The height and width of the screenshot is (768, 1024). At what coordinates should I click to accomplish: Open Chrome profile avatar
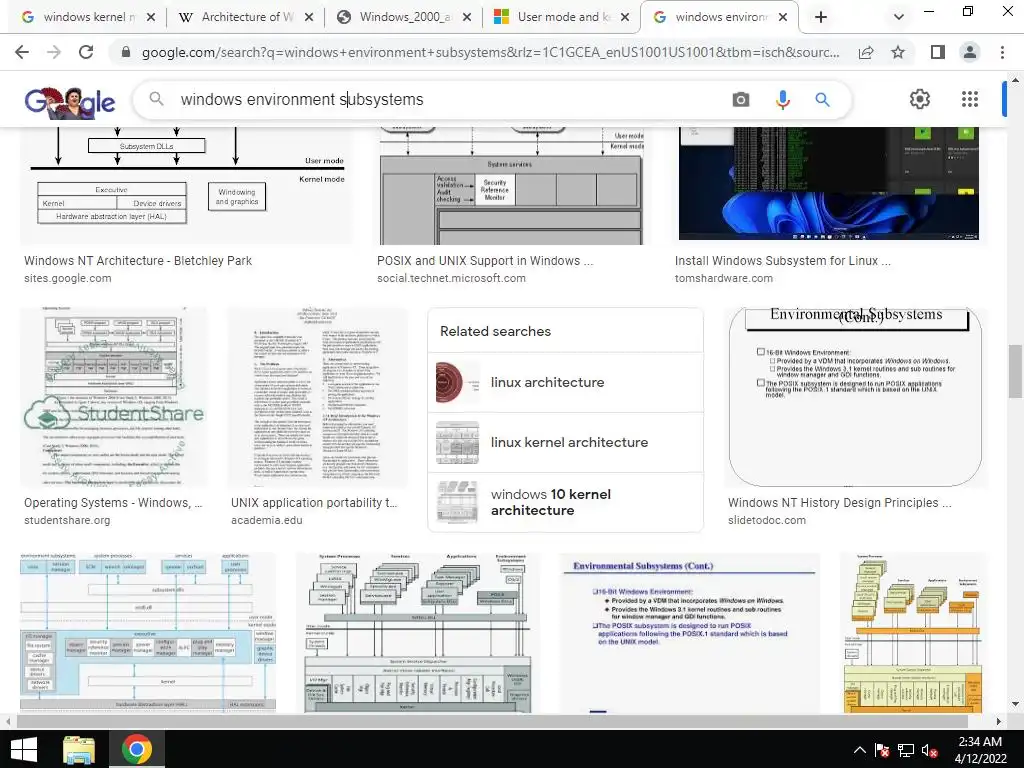[x=970, y=52]
